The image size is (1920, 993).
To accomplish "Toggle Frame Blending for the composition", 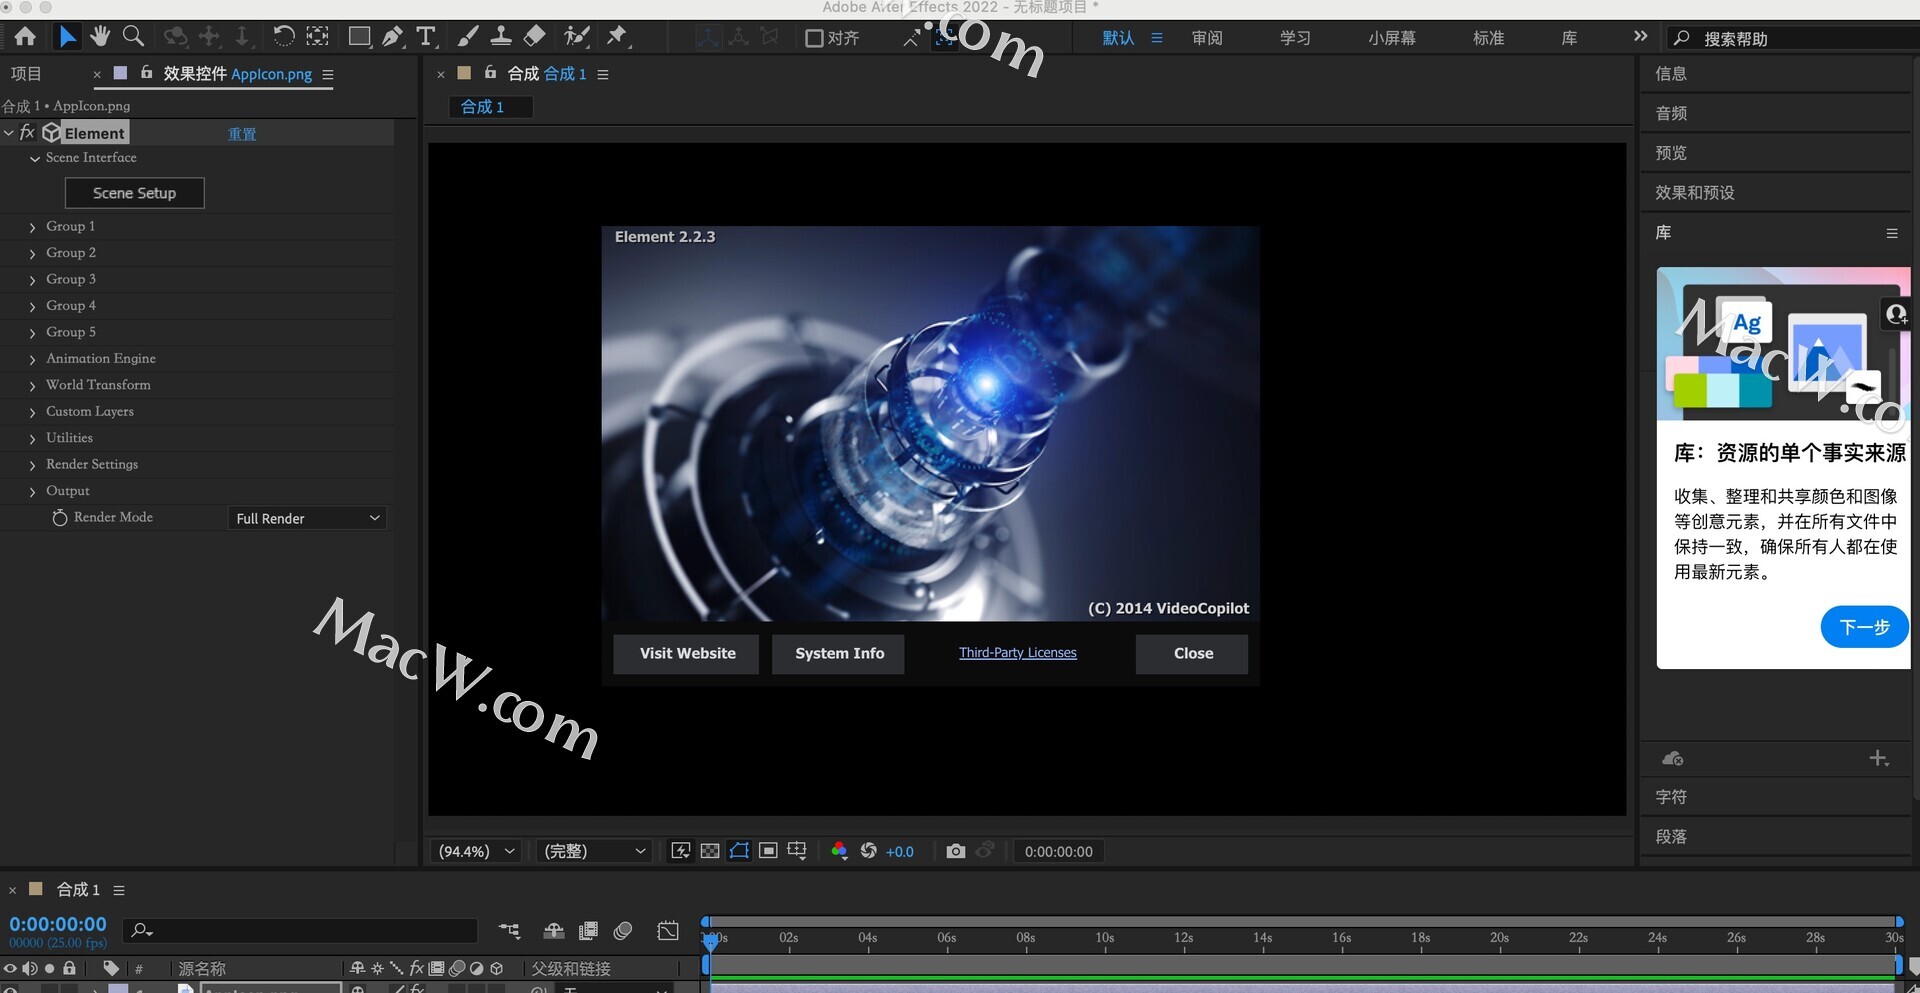I will [589, 931].
